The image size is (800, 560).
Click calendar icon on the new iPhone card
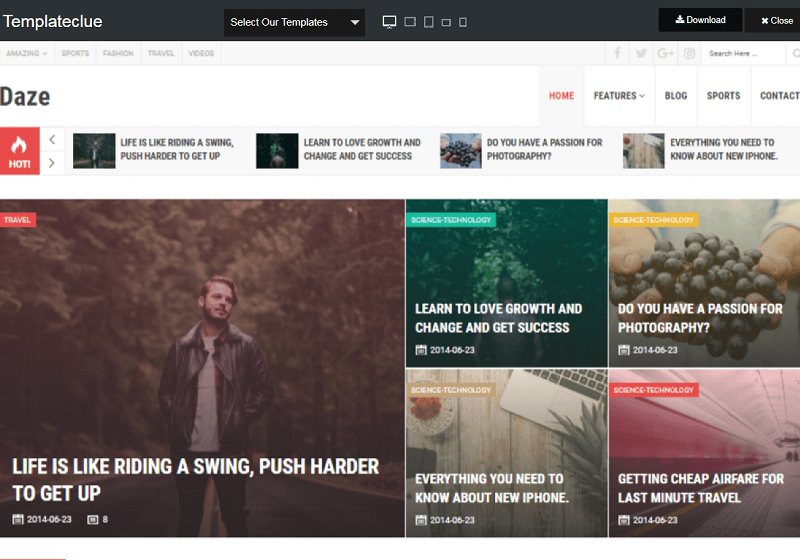421,520
